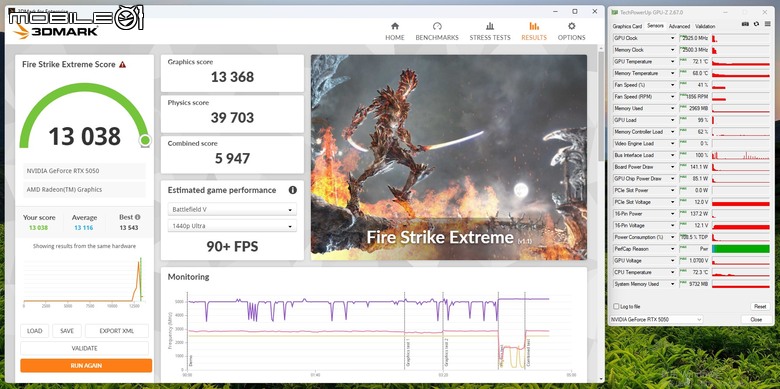Click the info icon next to Best

coord(137,217)
